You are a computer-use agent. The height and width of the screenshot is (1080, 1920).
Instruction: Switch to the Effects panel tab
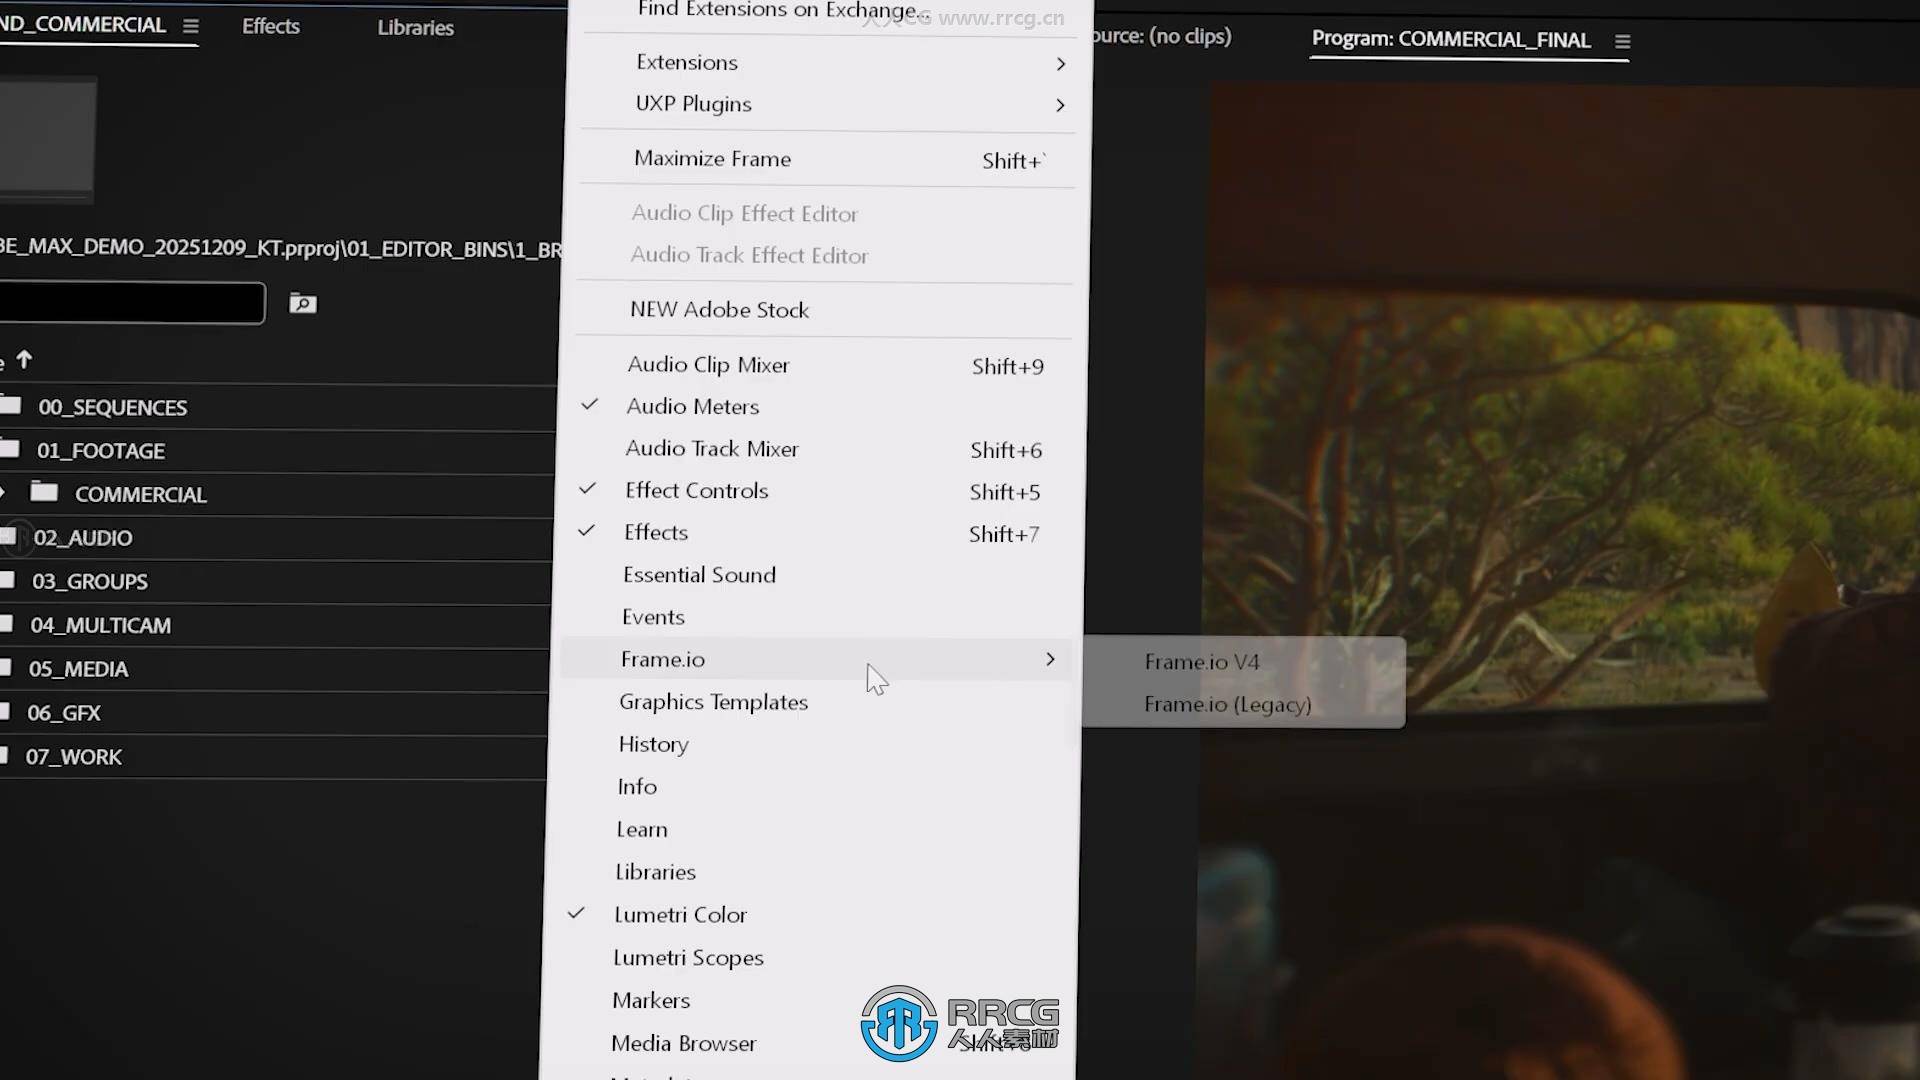[270, 27]
